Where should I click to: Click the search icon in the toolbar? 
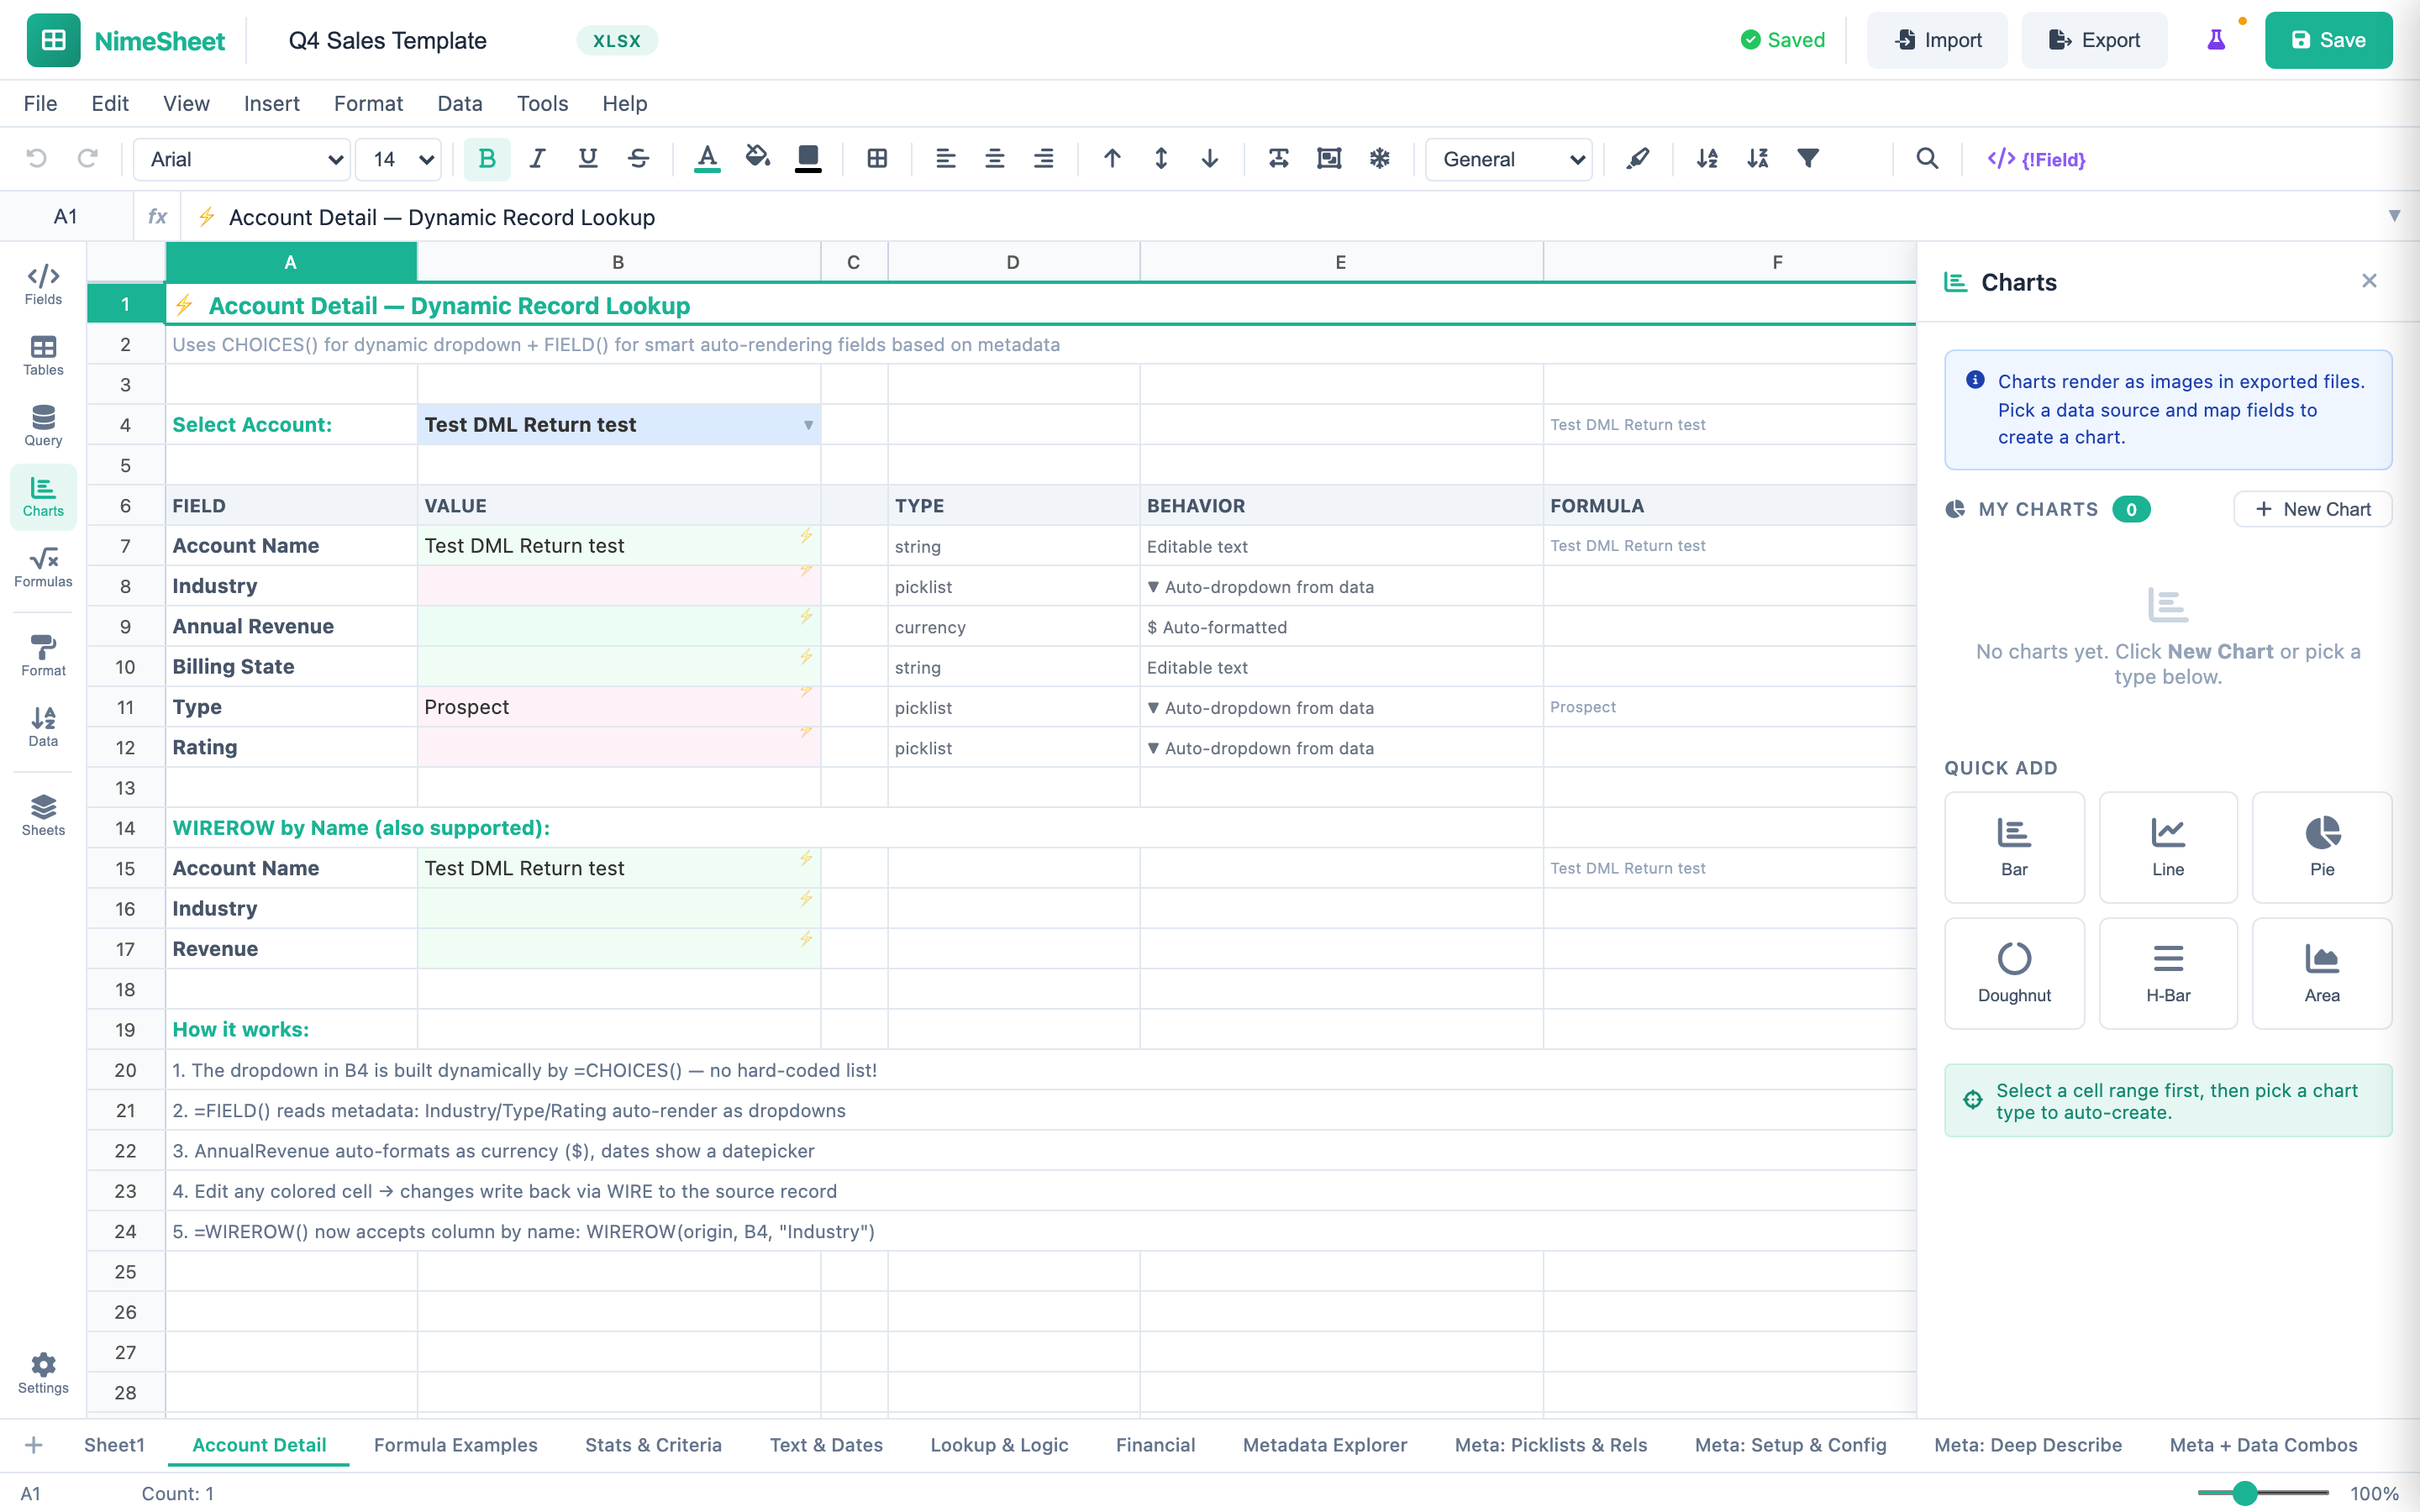(1928, 158)
